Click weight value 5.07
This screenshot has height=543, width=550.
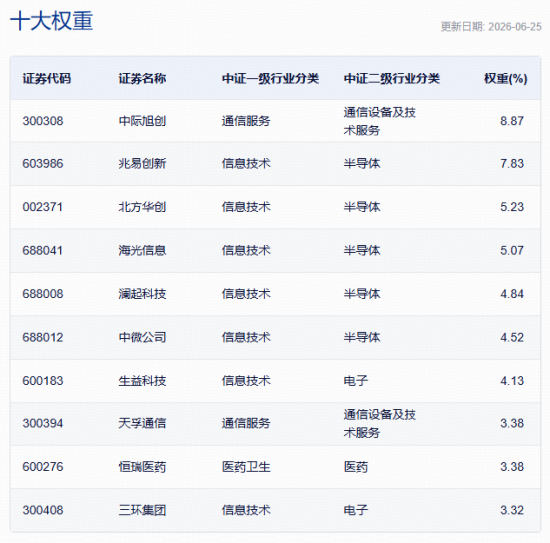512,250
